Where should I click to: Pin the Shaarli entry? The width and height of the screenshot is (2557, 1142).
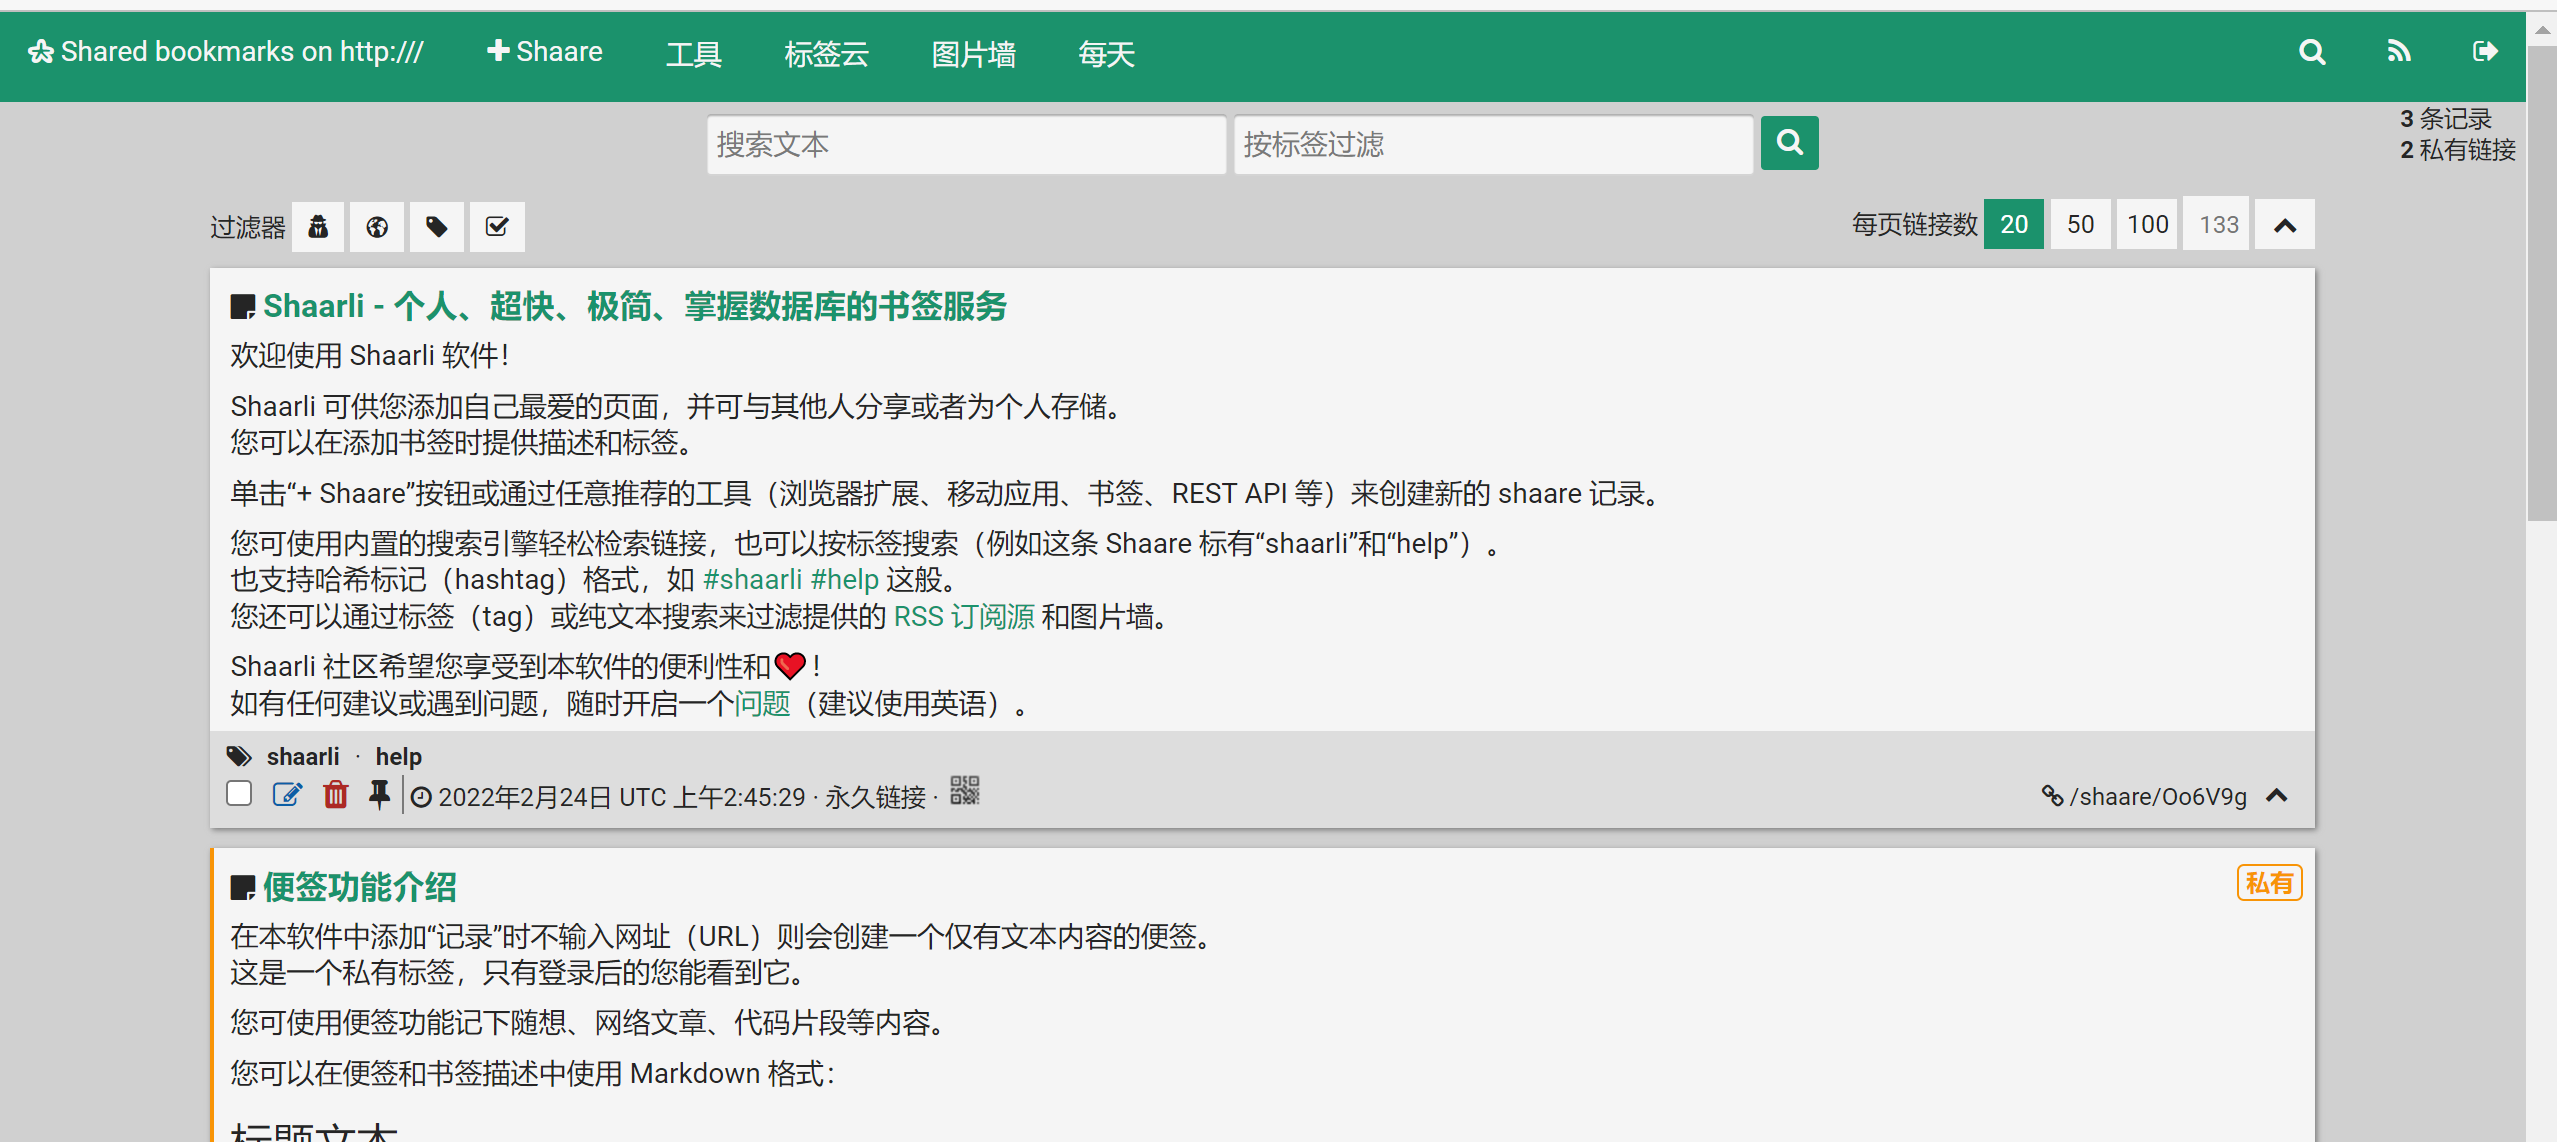(379, 795)
